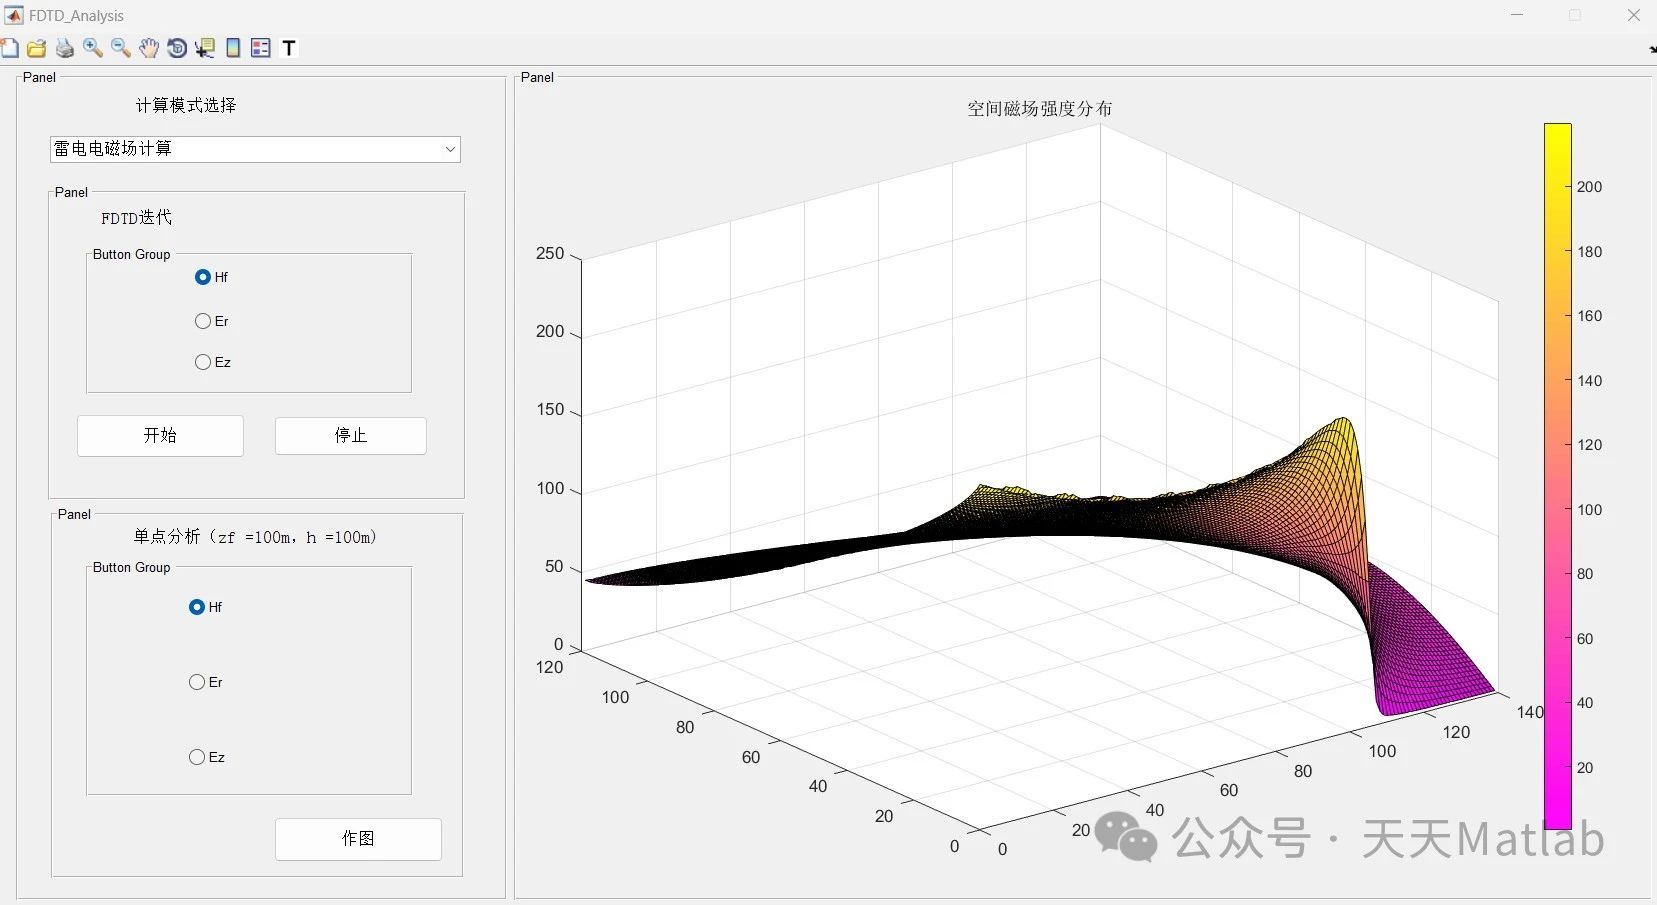The image size is (1657, 905).
Task: Click the Print figure icon
Action: (65, 48)
